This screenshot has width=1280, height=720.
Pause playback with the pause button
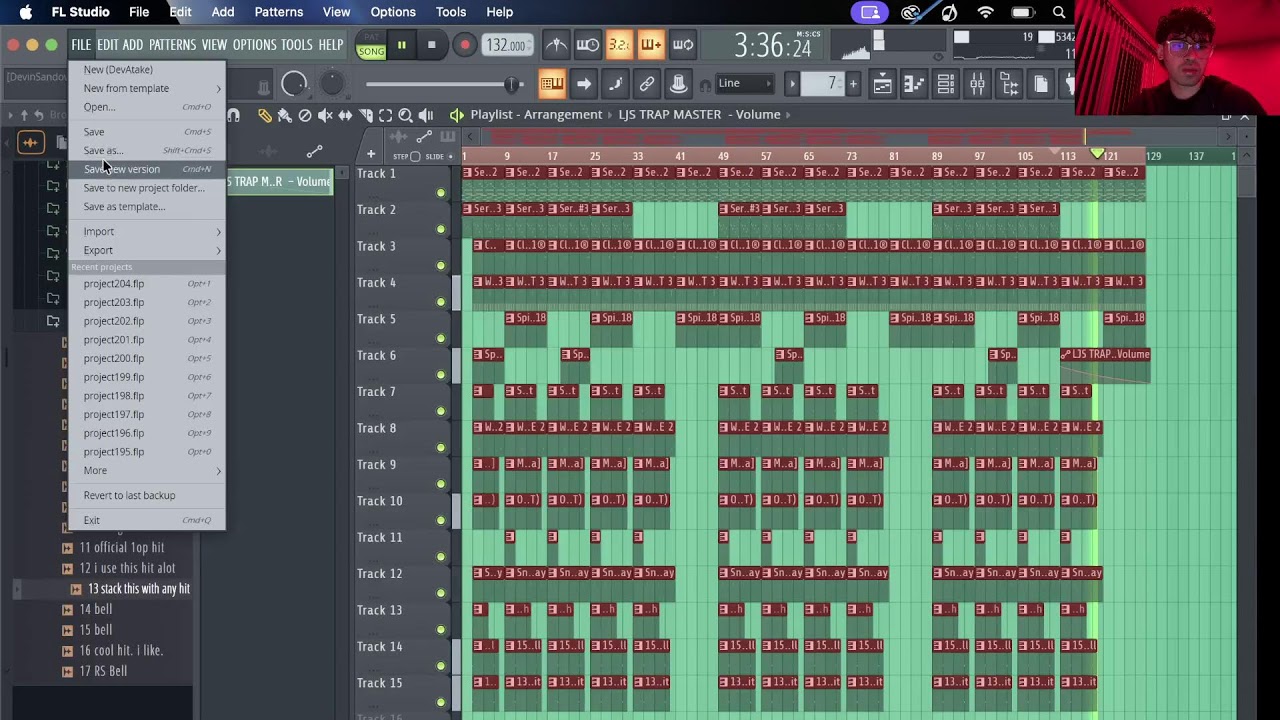(x=401, y=45)
